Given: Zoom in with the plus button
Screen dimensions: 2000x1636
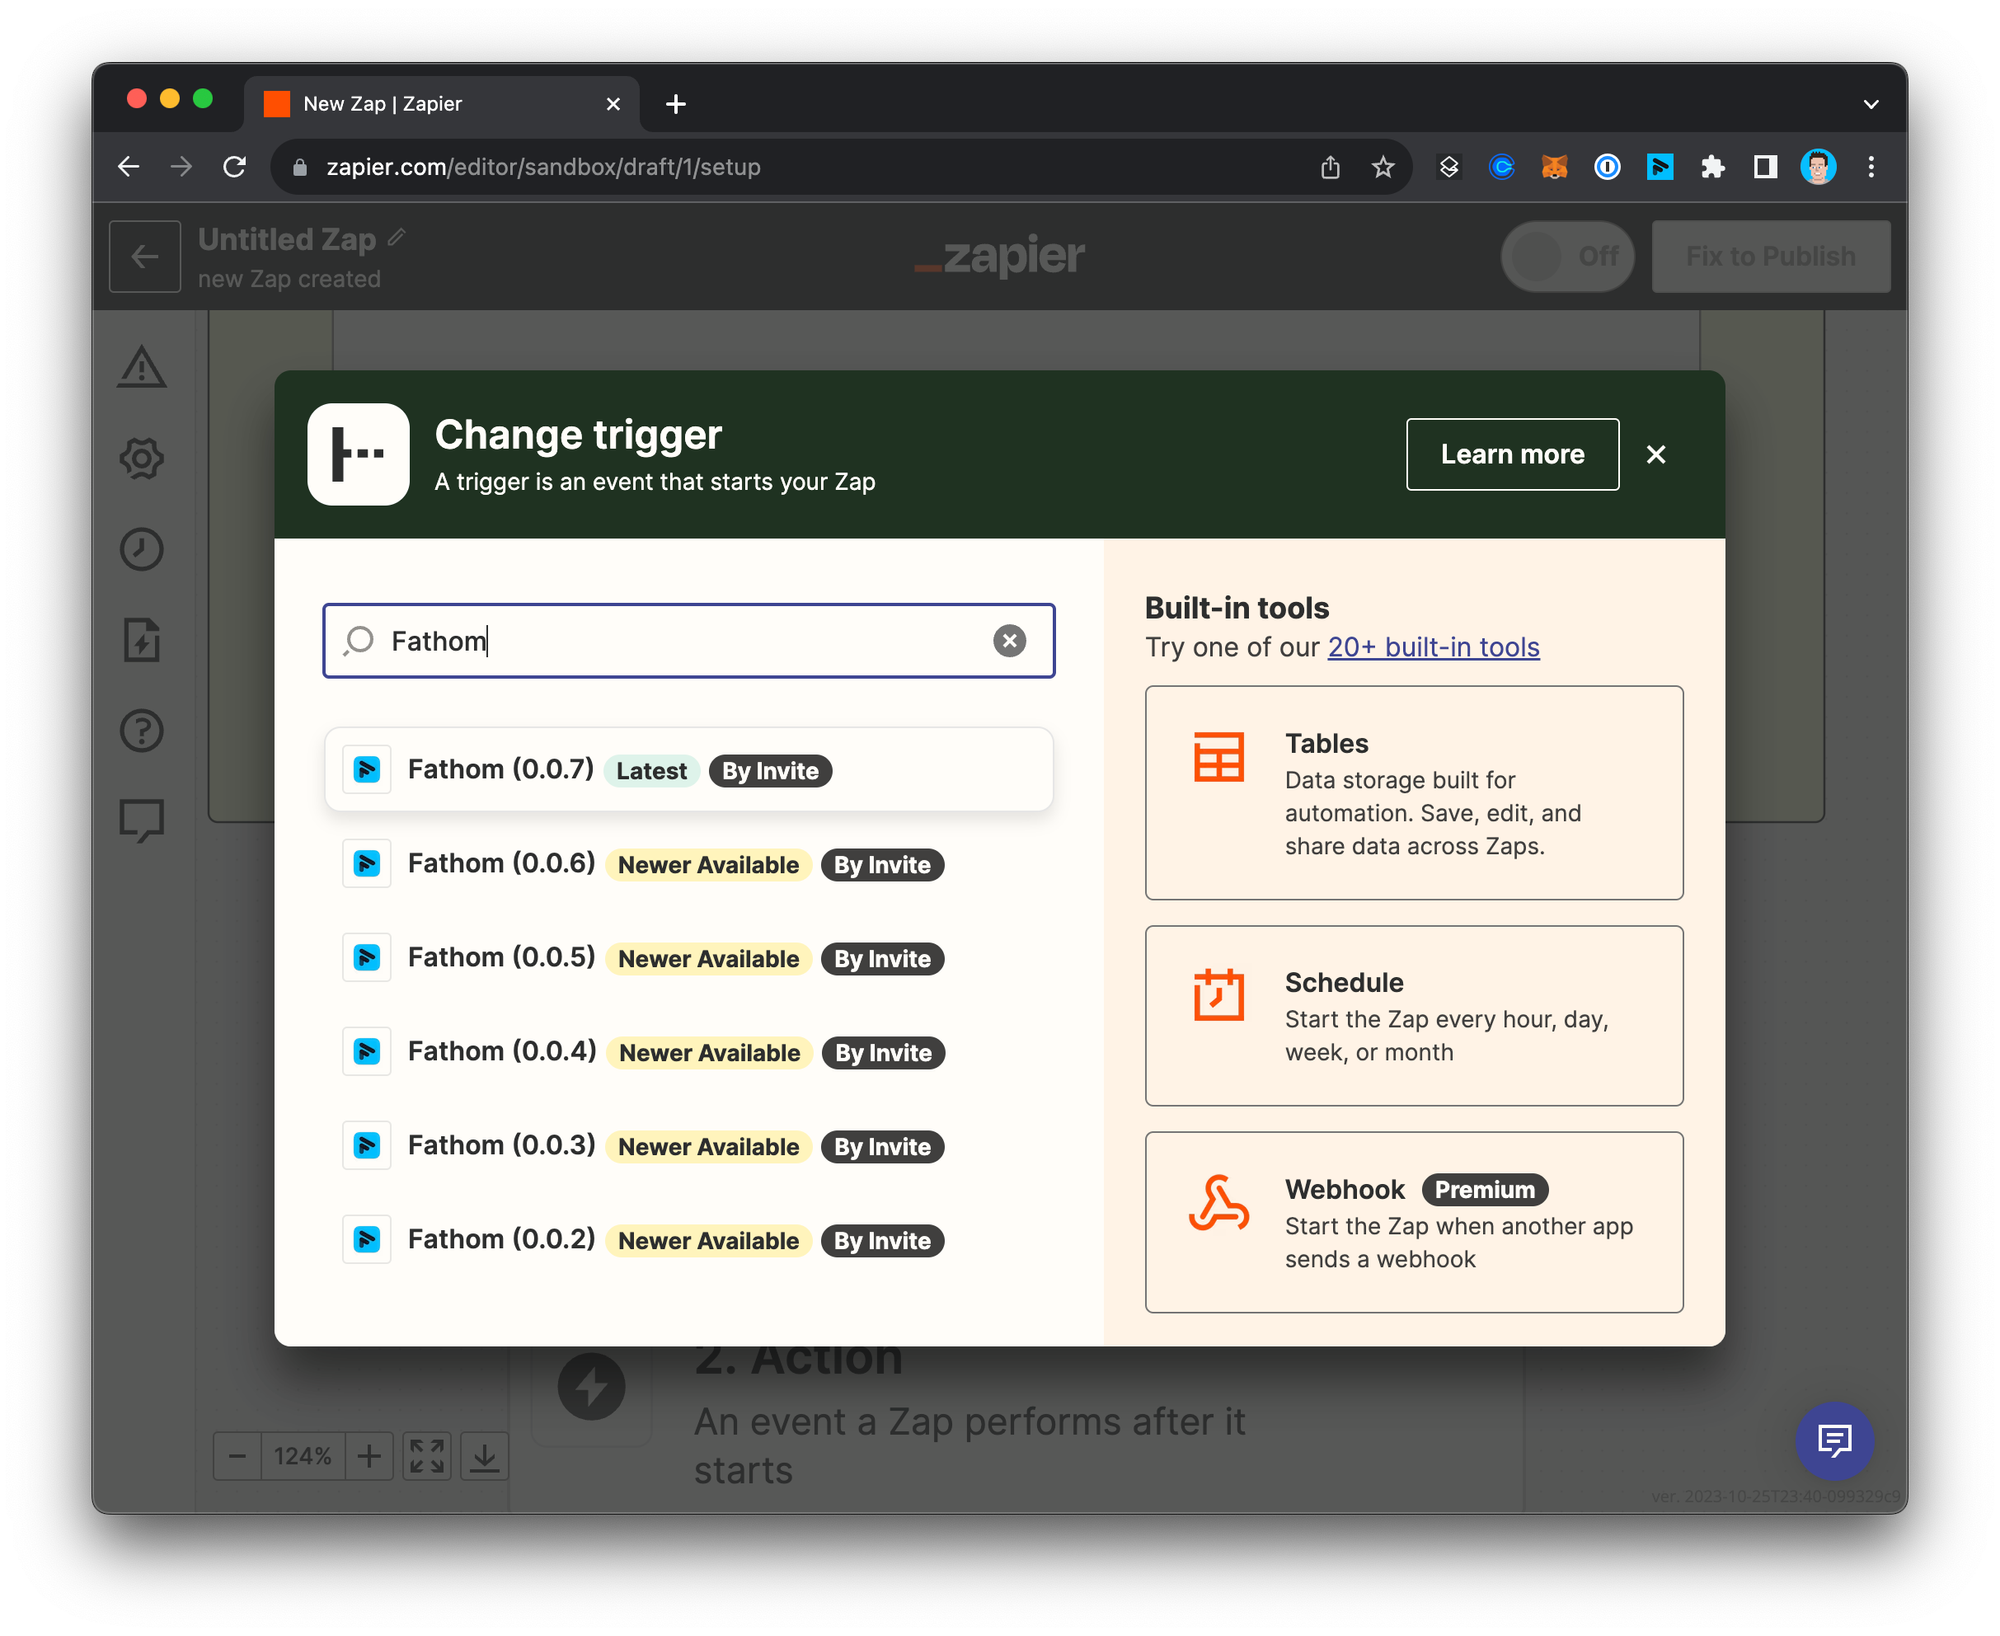Looking at the screenshot, I should (369, 1456).
